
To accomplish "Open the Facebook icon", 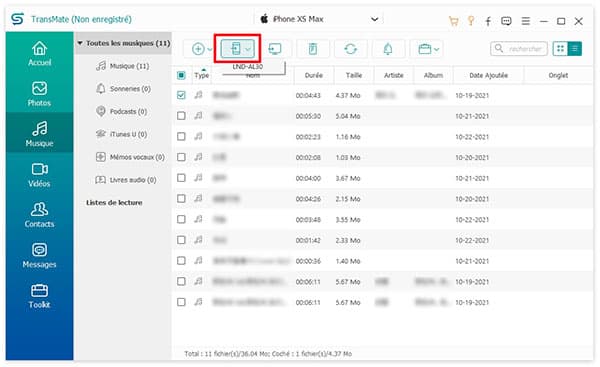I will [x=488, y=21].
